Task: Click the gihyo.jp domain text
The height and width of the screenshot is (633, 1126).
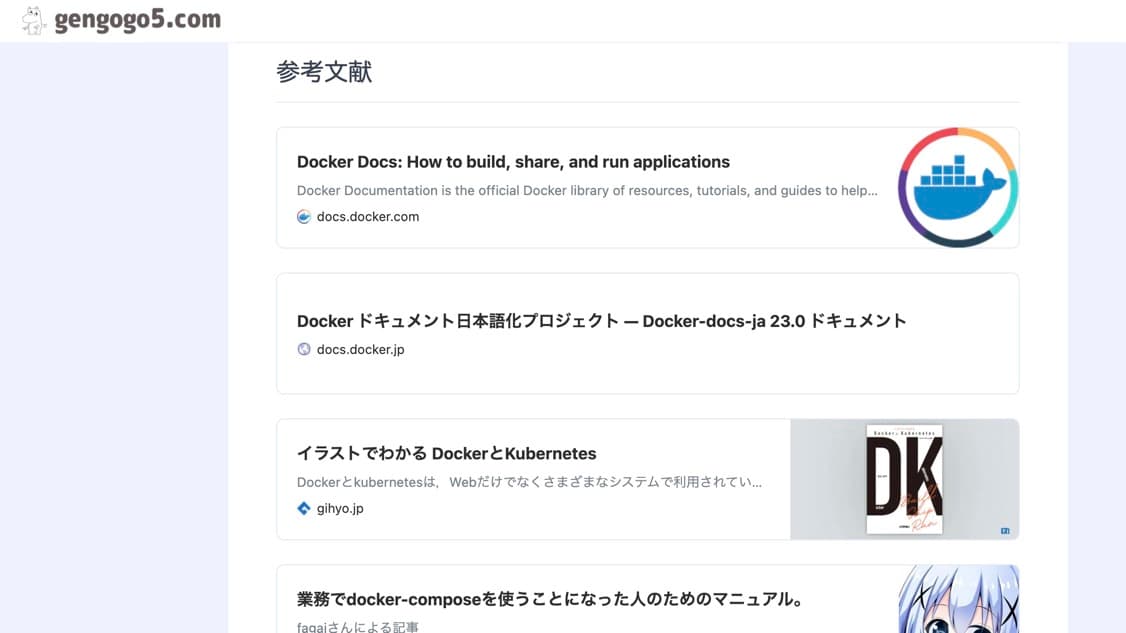Action: (x=340, y=509)
